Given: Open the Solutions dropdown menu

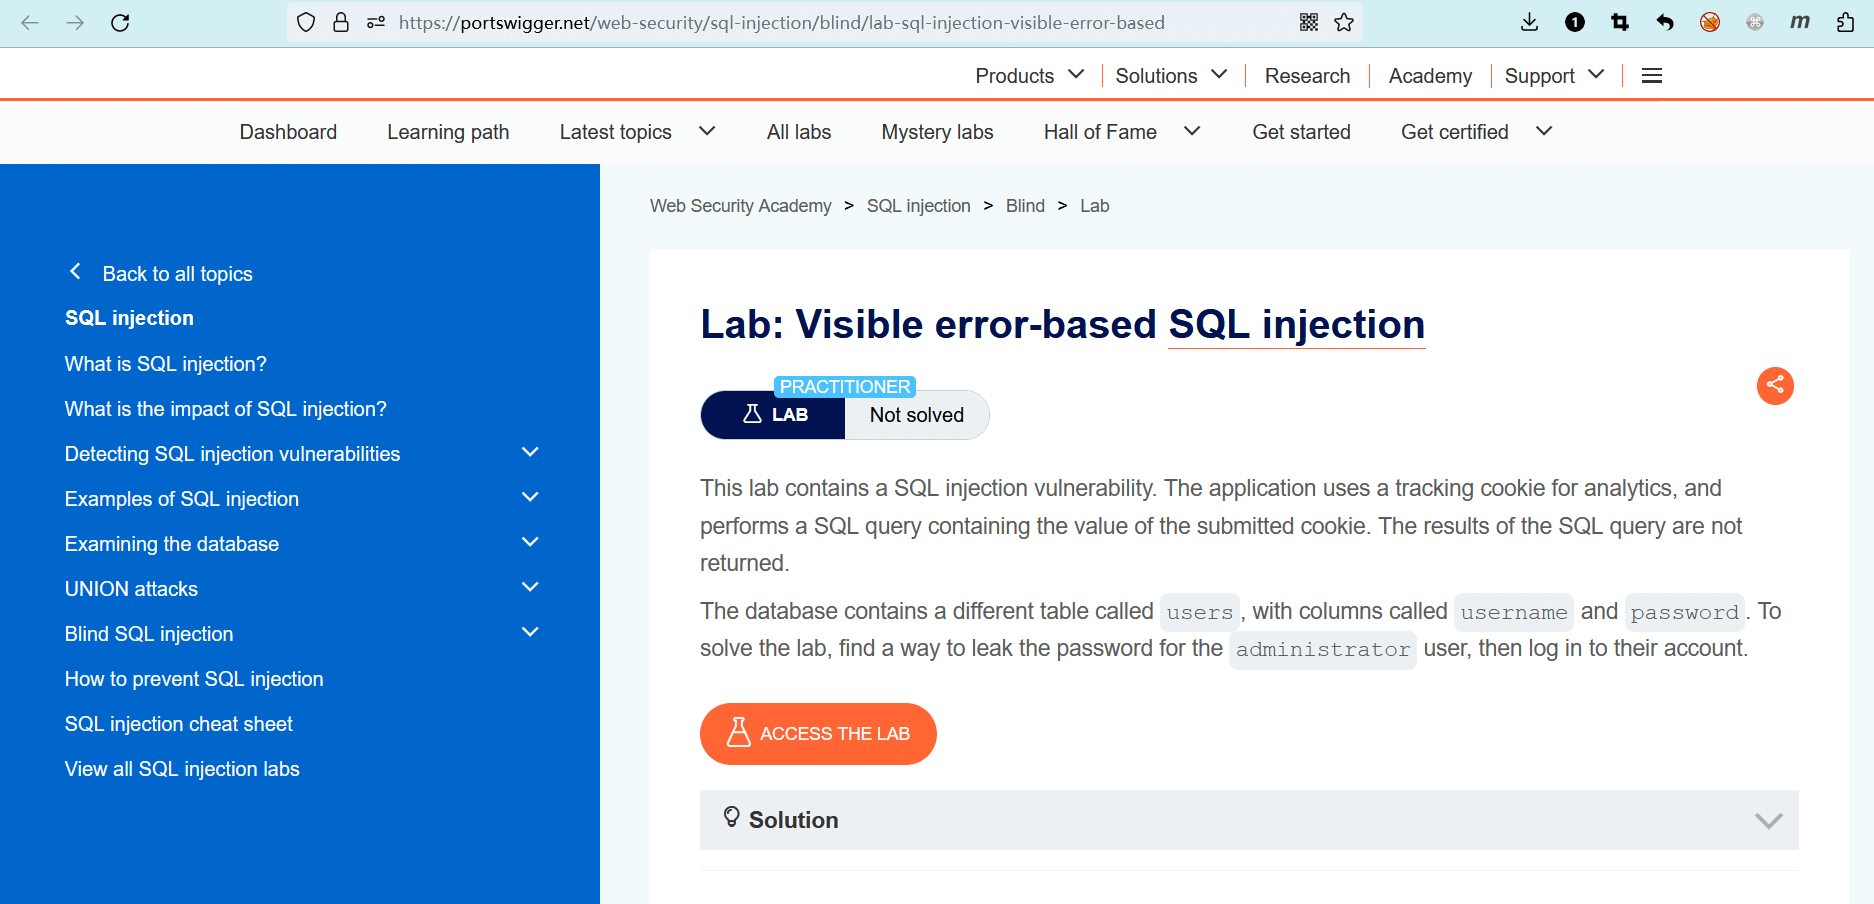Looking at the screenshot, I should [x=1171, y=76].
